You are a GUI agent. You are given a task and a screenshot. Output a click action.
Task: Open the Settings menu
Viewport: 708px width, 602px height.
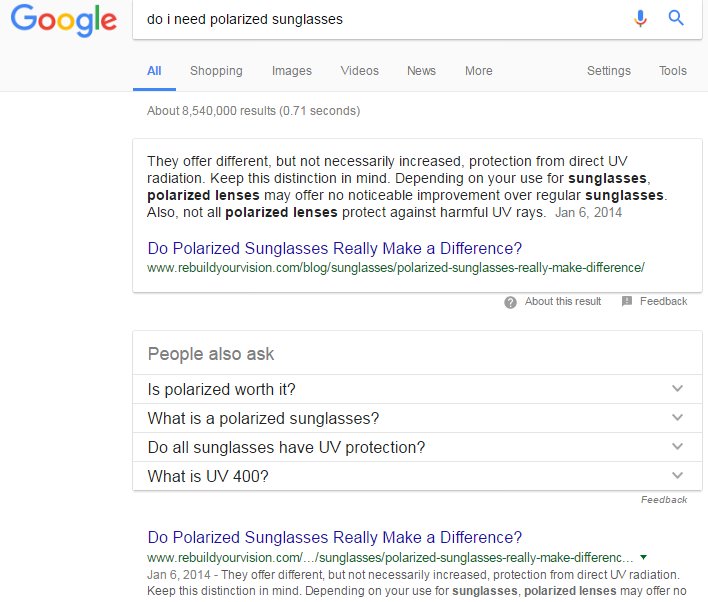(609, 71)
